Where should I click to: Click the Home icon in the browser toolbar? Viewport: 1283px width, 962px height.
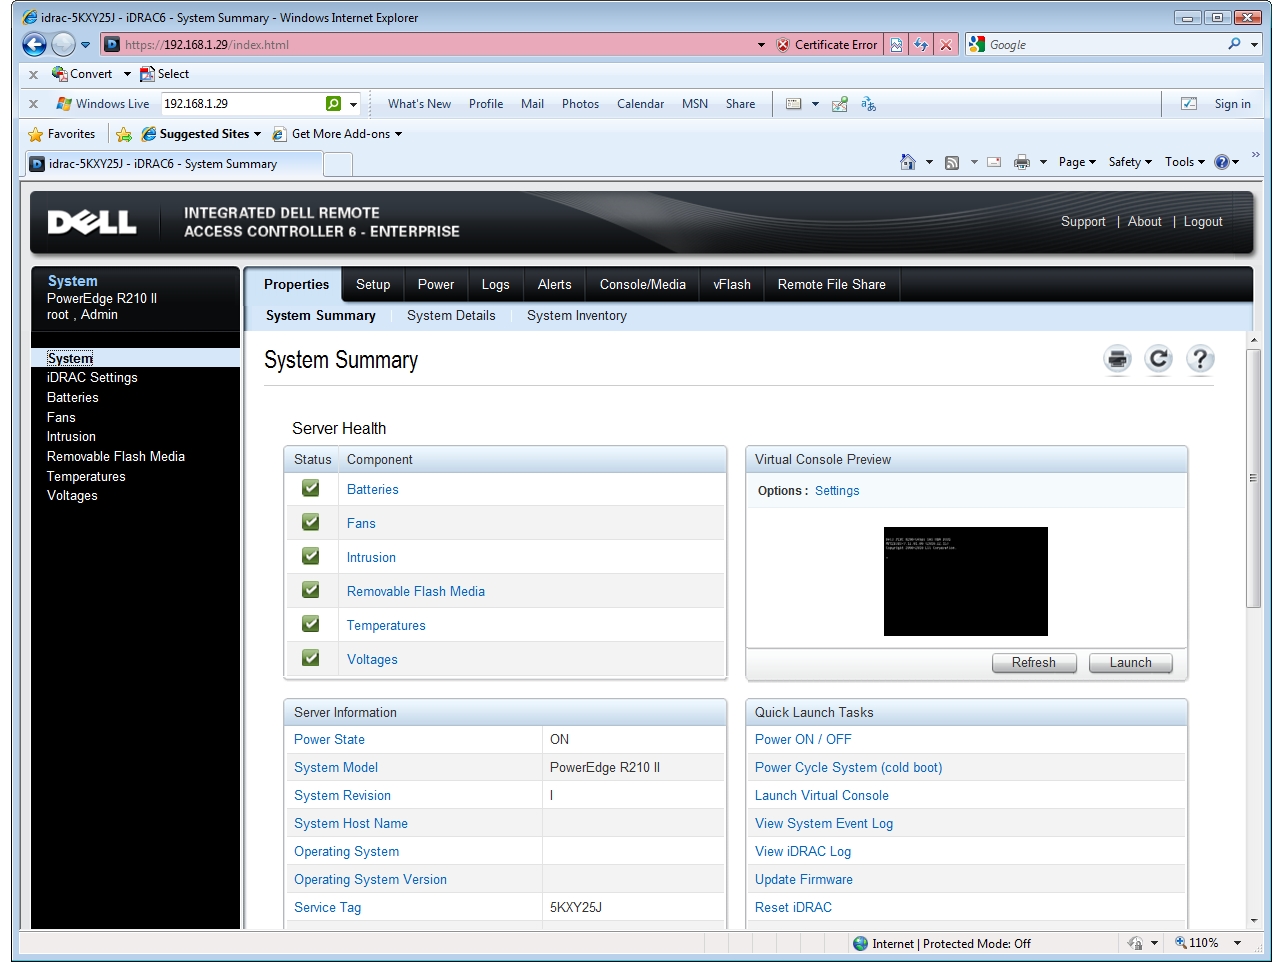click(910, 161)
